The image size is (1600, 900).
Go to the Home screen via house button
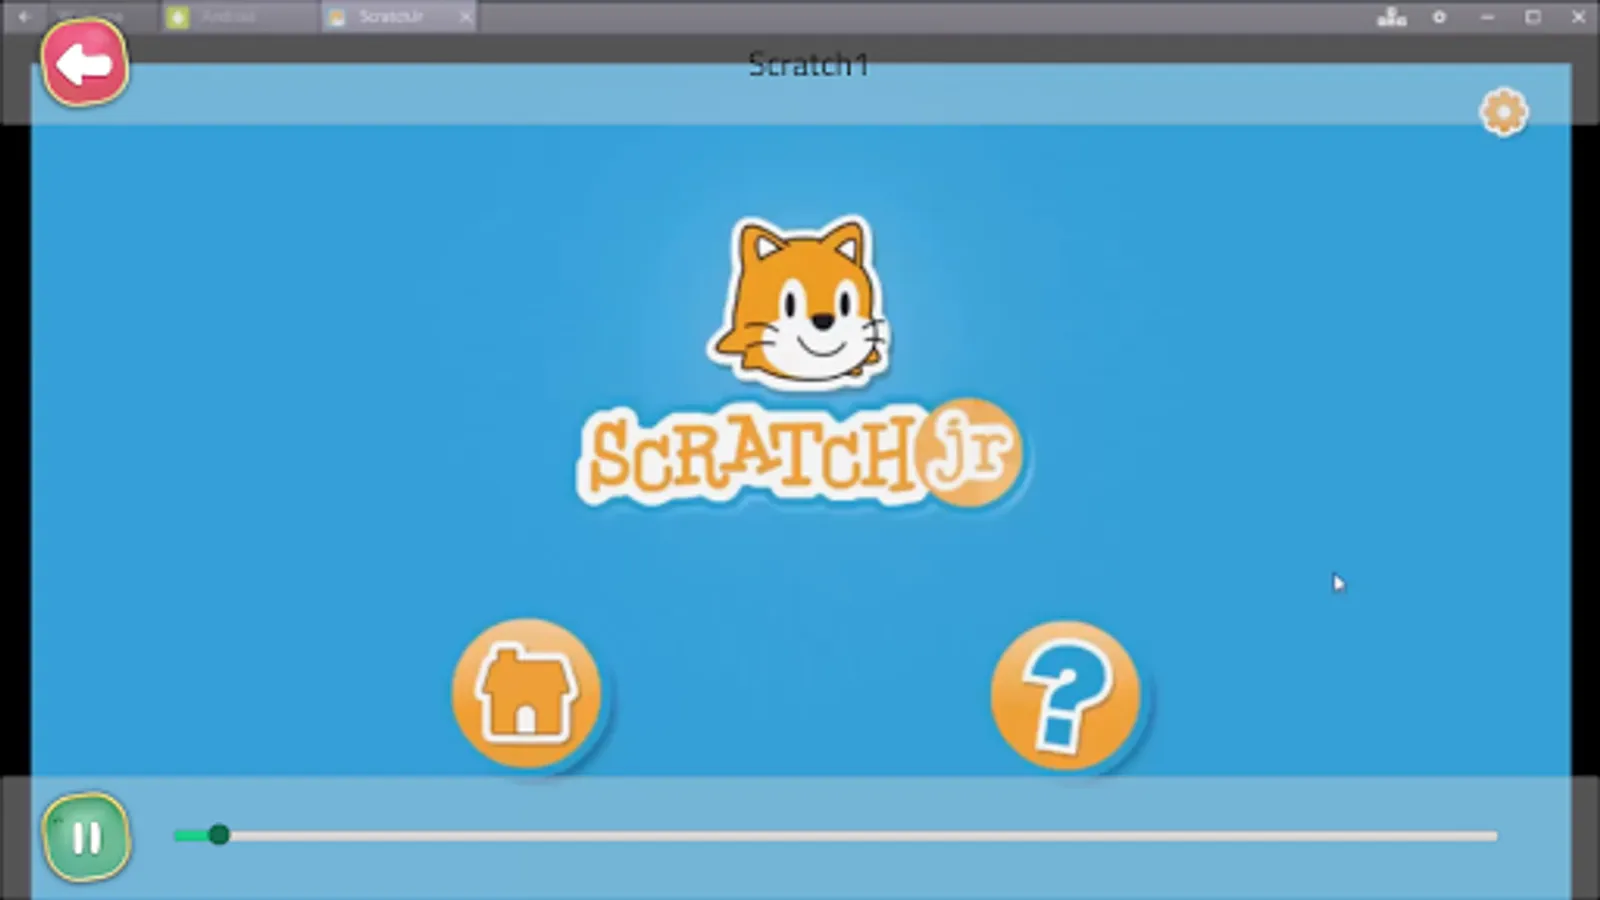(527, 692)
